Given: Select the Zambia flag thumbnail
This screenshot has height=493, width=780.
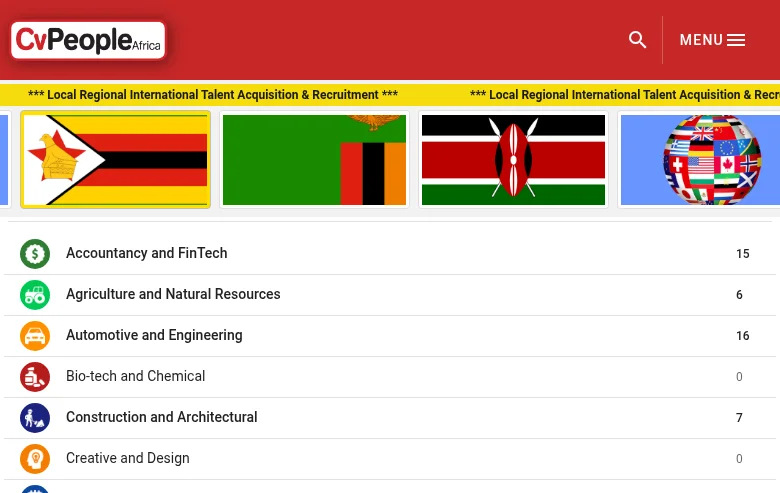Looking at the screenshot, I should point(314,160).
